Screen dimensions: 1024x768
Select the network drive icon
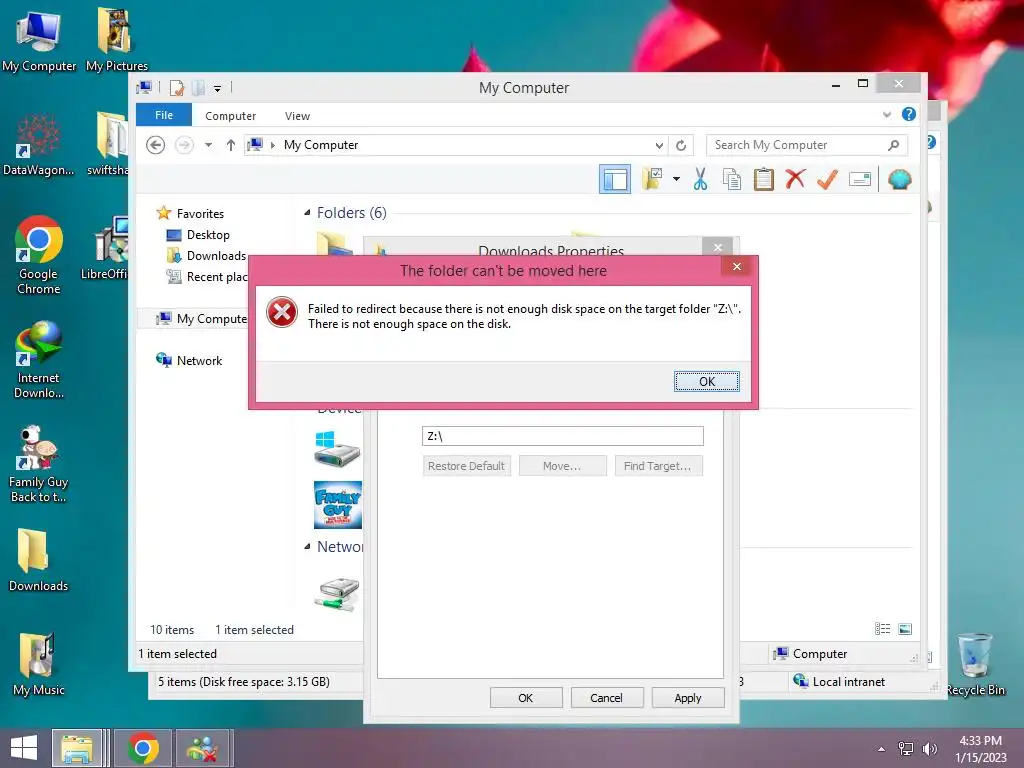coord(337,594)
